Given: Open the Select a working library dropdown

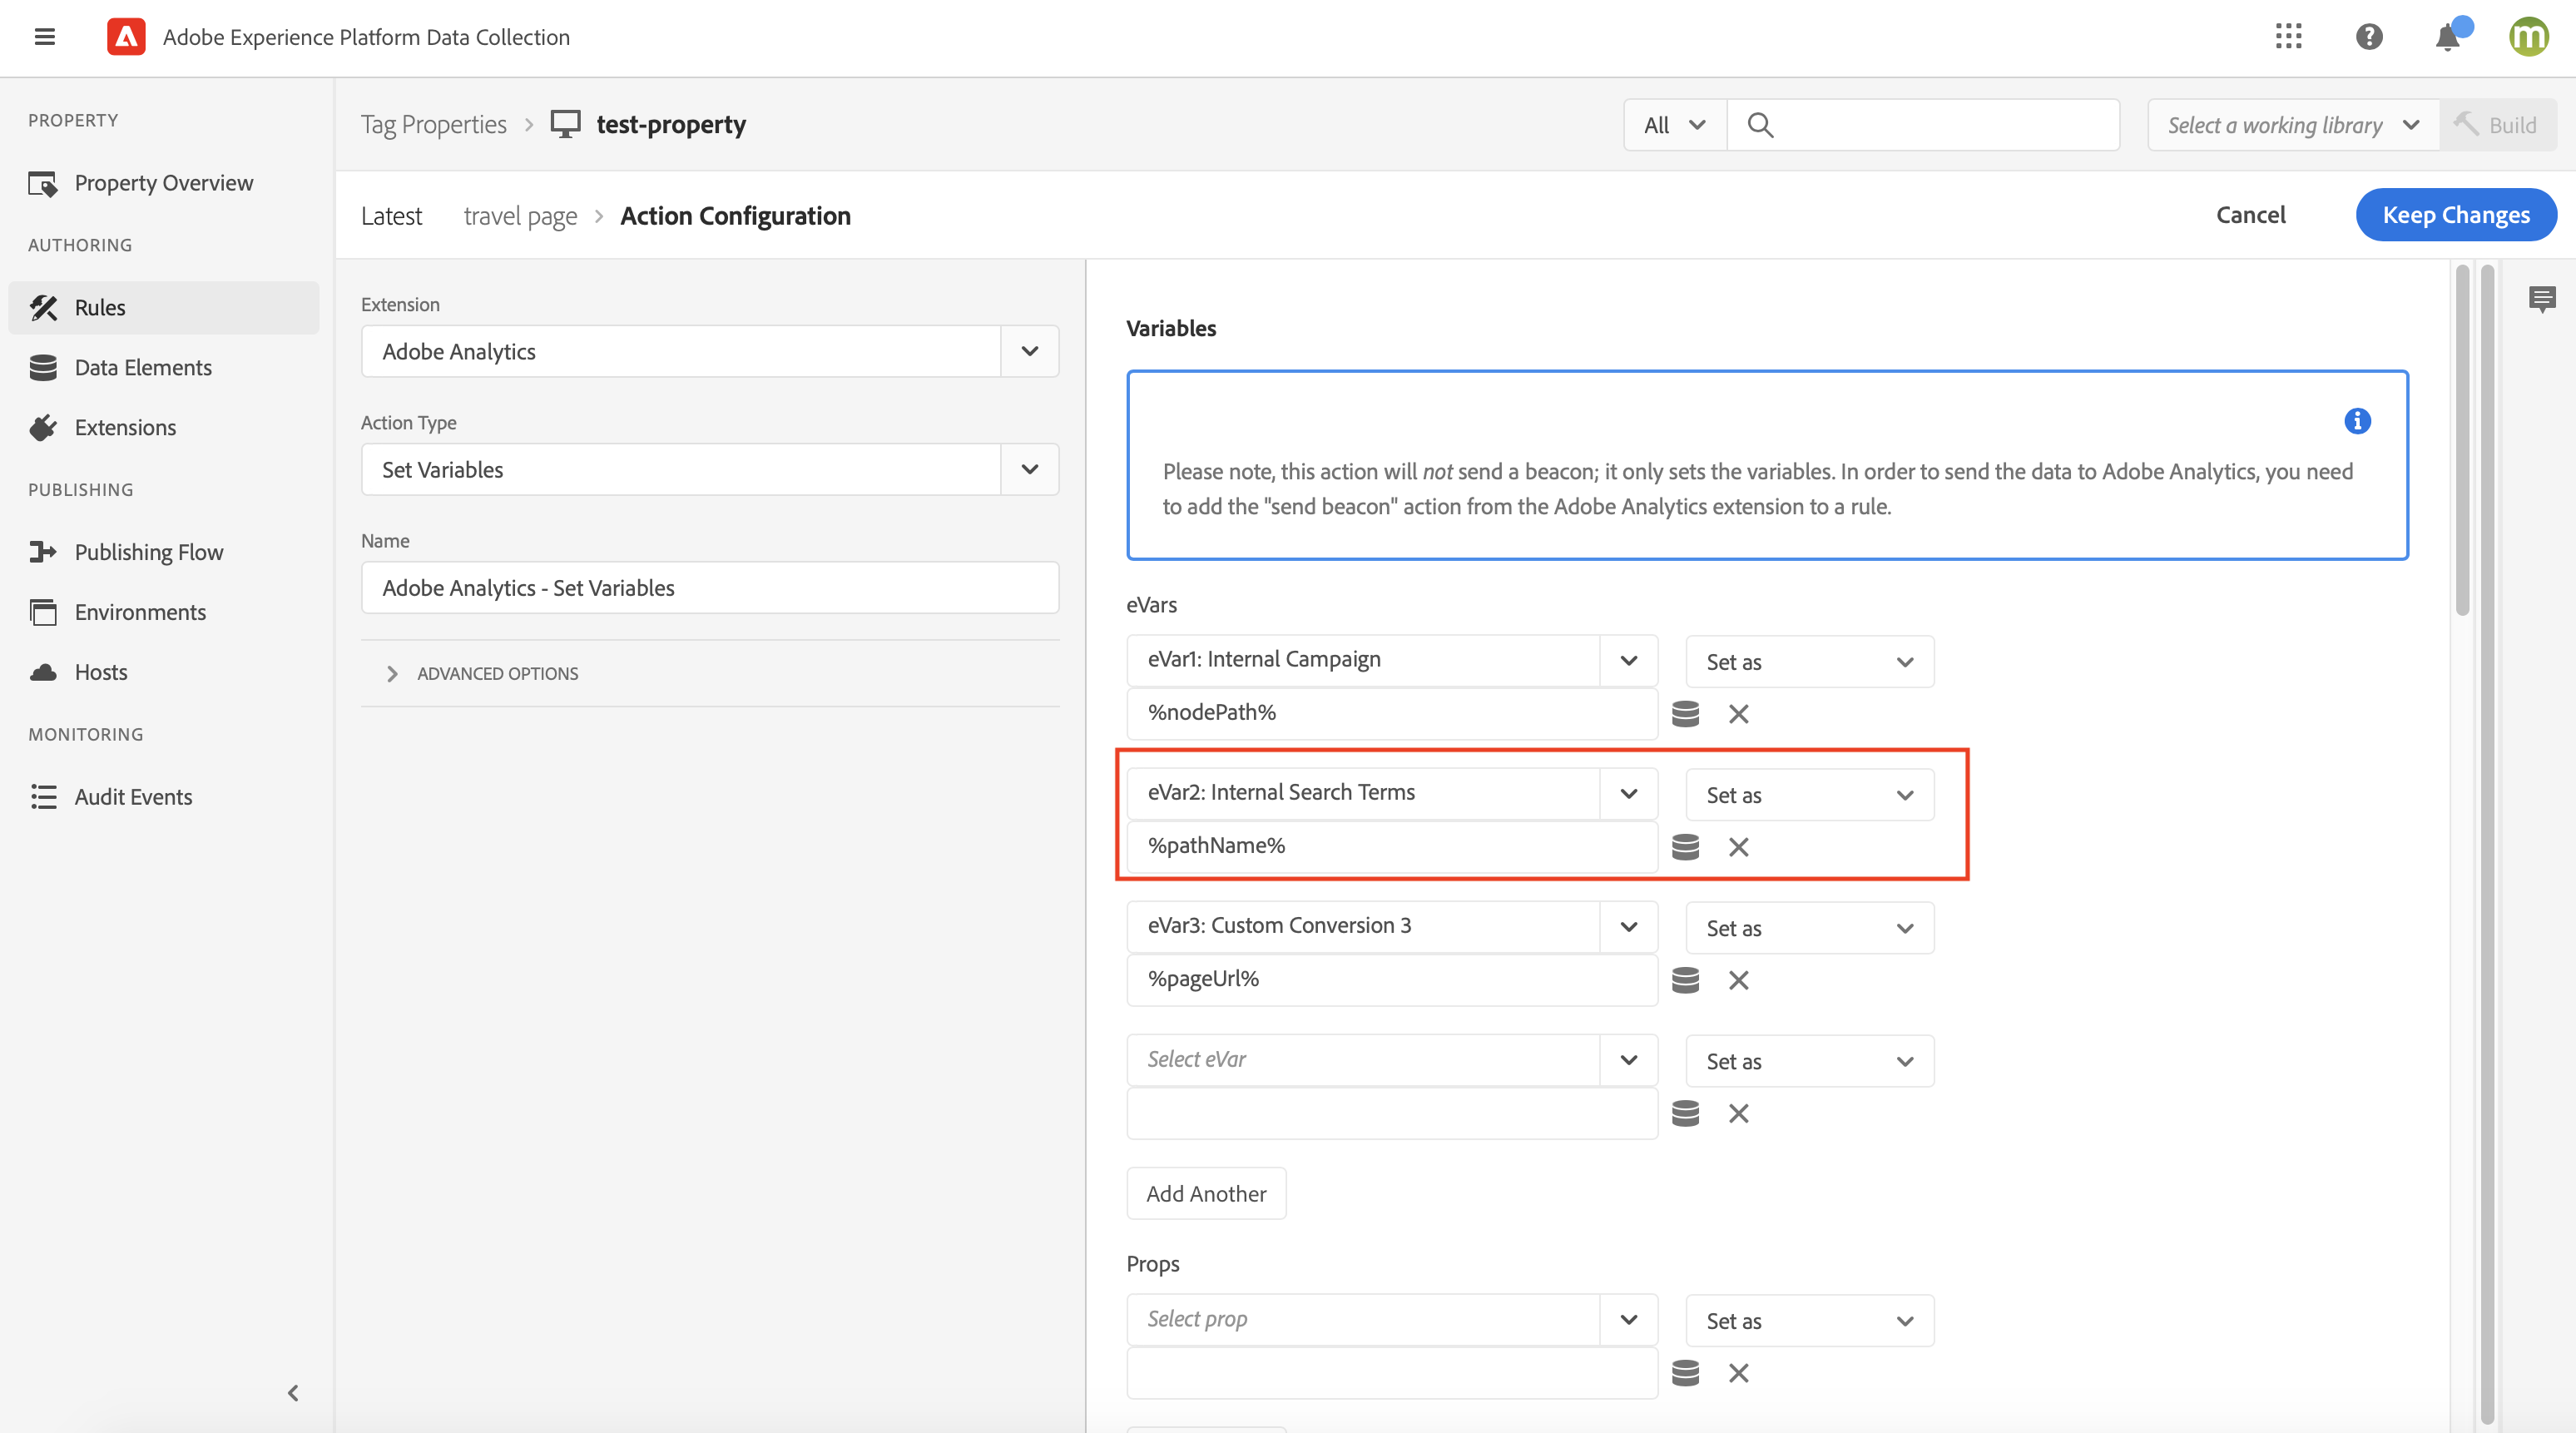Looking at the screenshot, I should [x=2293, y=125].
